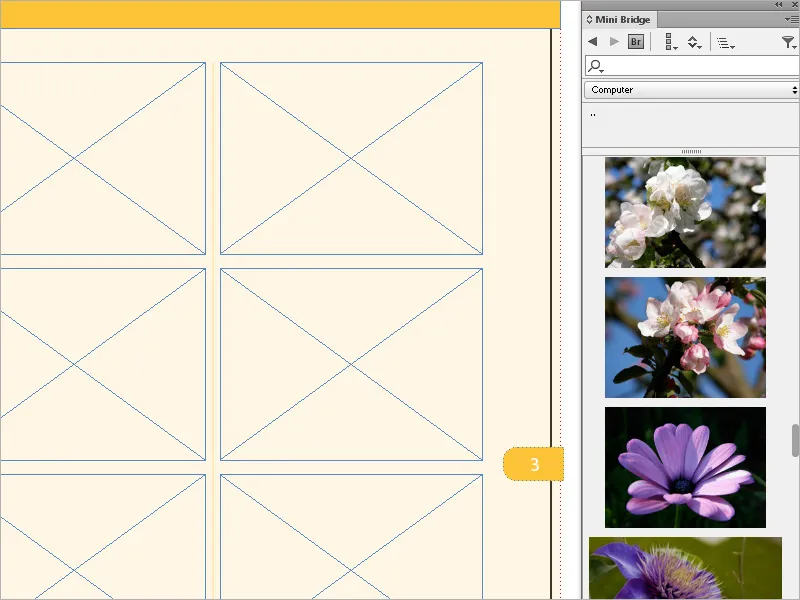Go back in Mini Bridge navigation
This screenshot has width=800, height=600.
592,41
